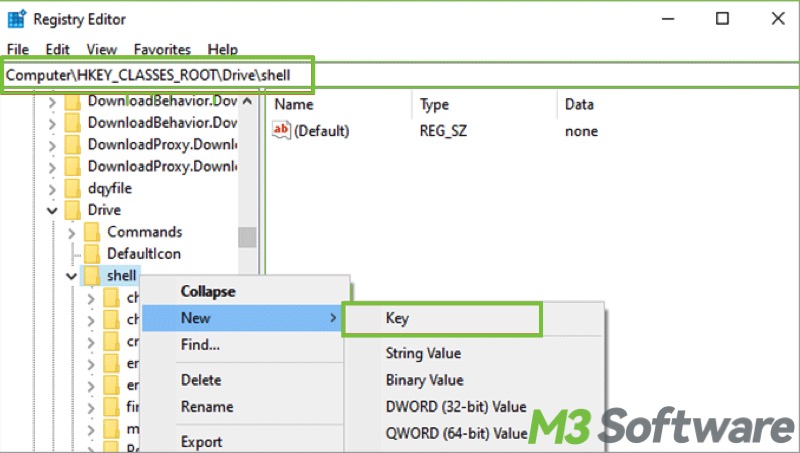Screen dimensions: 800x453
Task: Click the tree pane vertical scrollbar thumb
Action: click(246, 236)
